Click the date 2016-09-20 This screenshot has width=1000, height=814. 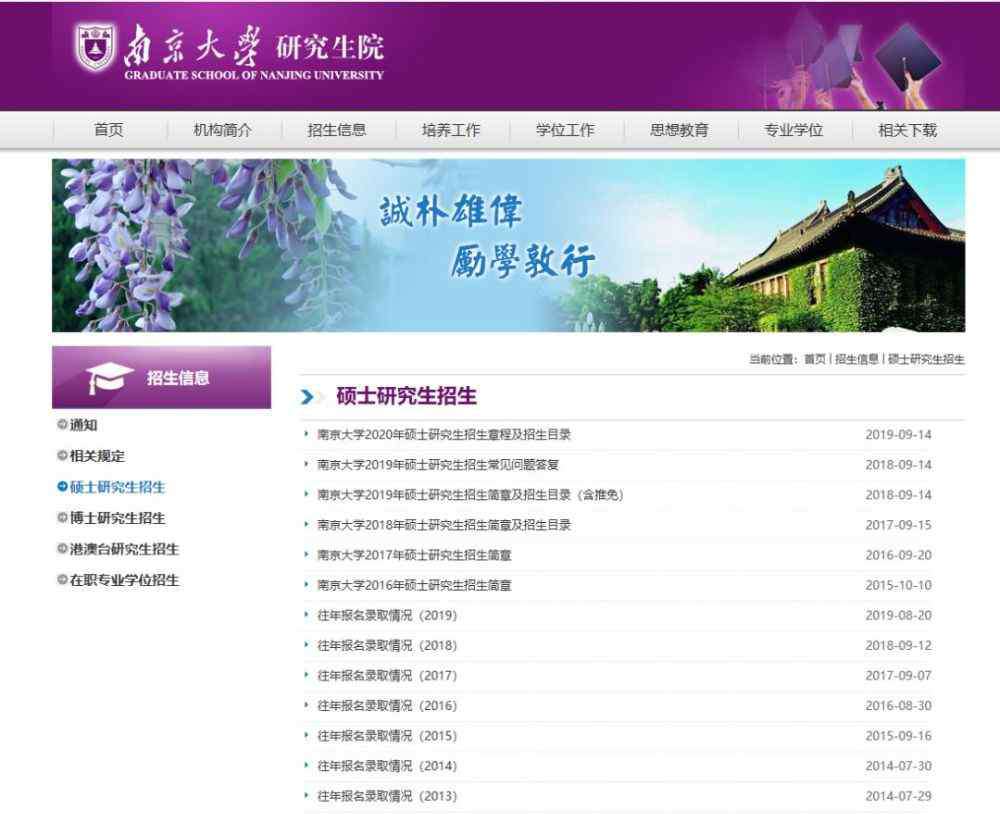click(x=899, y=555)
